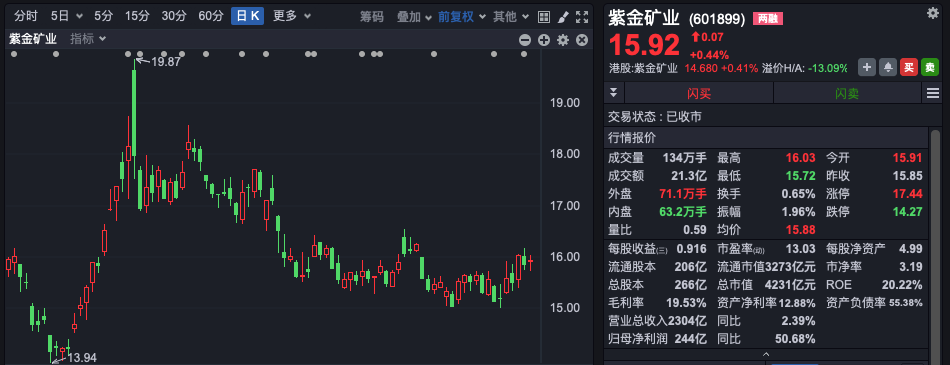Zoom out chart with minus circle icon
Viewport: 950px width, 365px height.
point(525,40)
